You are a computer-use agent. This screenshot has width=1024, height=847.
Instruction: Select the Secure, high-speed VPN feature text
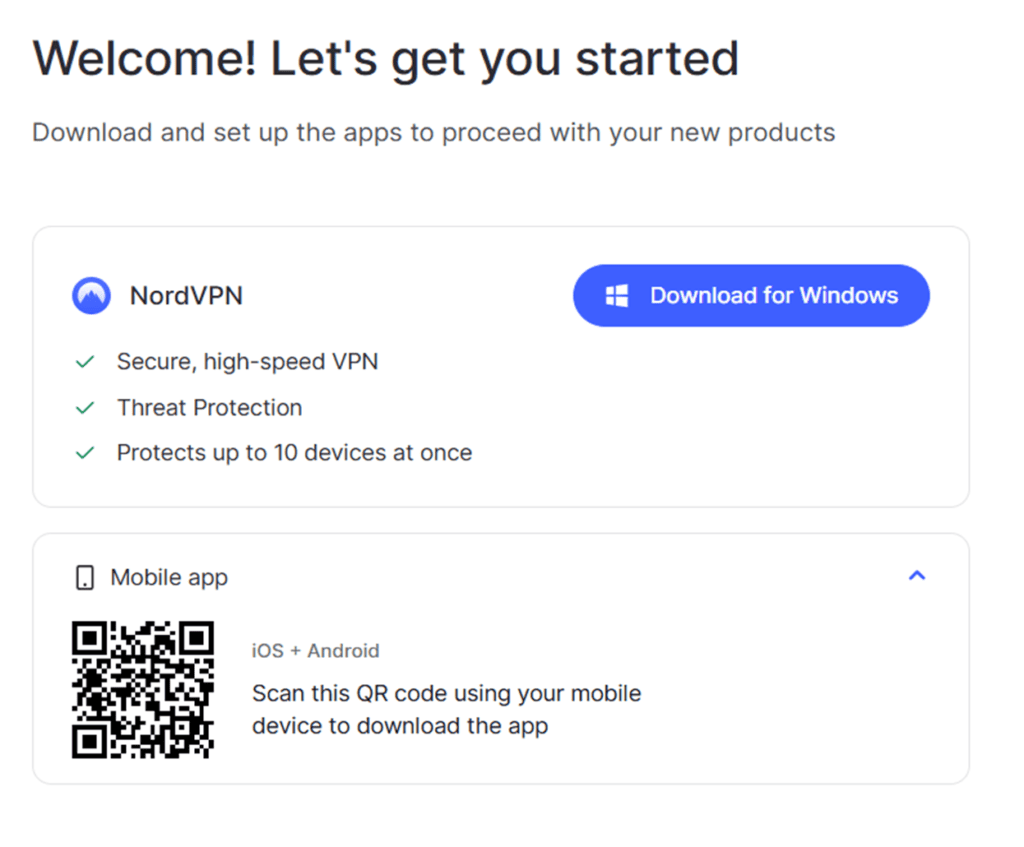pyautogui.click(x=247, y=362)
